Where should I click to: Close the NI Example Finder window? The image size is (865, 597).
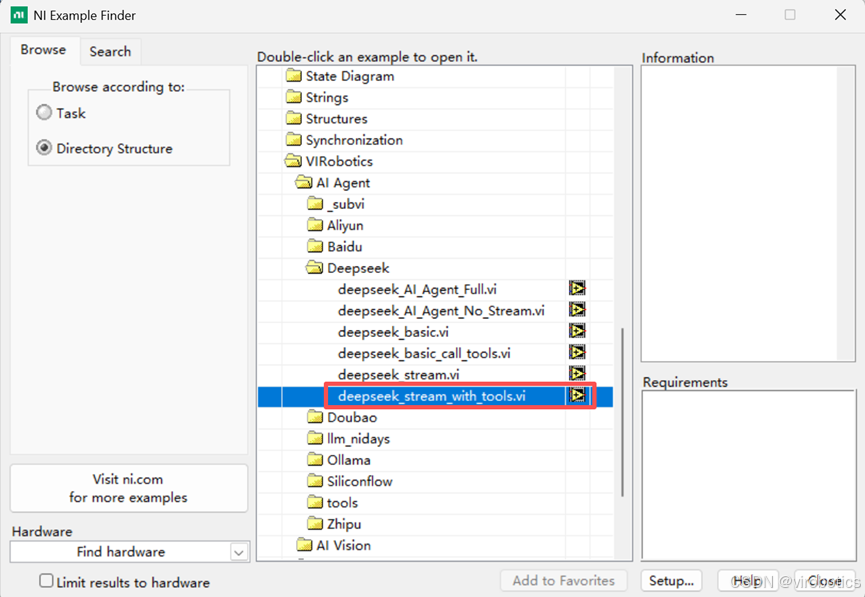(840, 15)
